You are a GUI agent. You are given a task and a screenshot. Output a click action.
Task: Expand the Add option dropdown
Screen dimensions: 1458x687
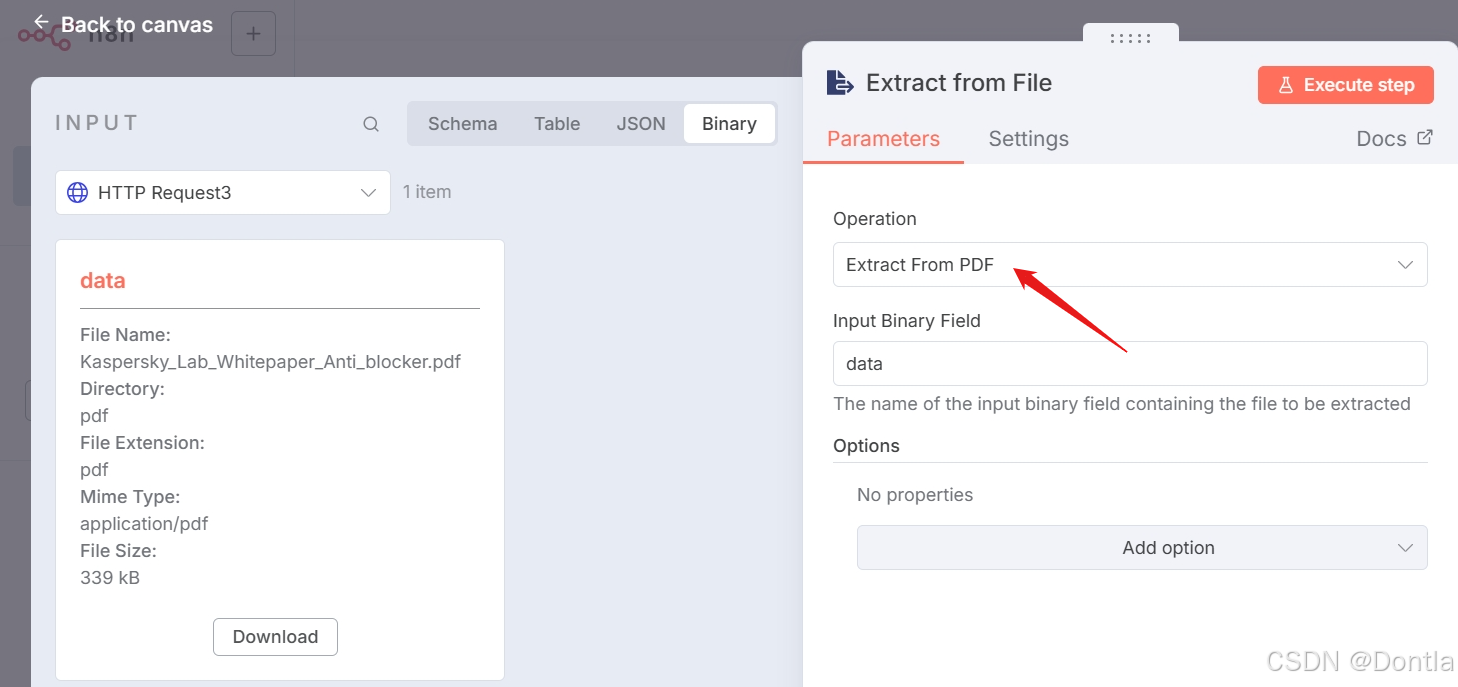pyautogui.click(x=1142, y=548)
